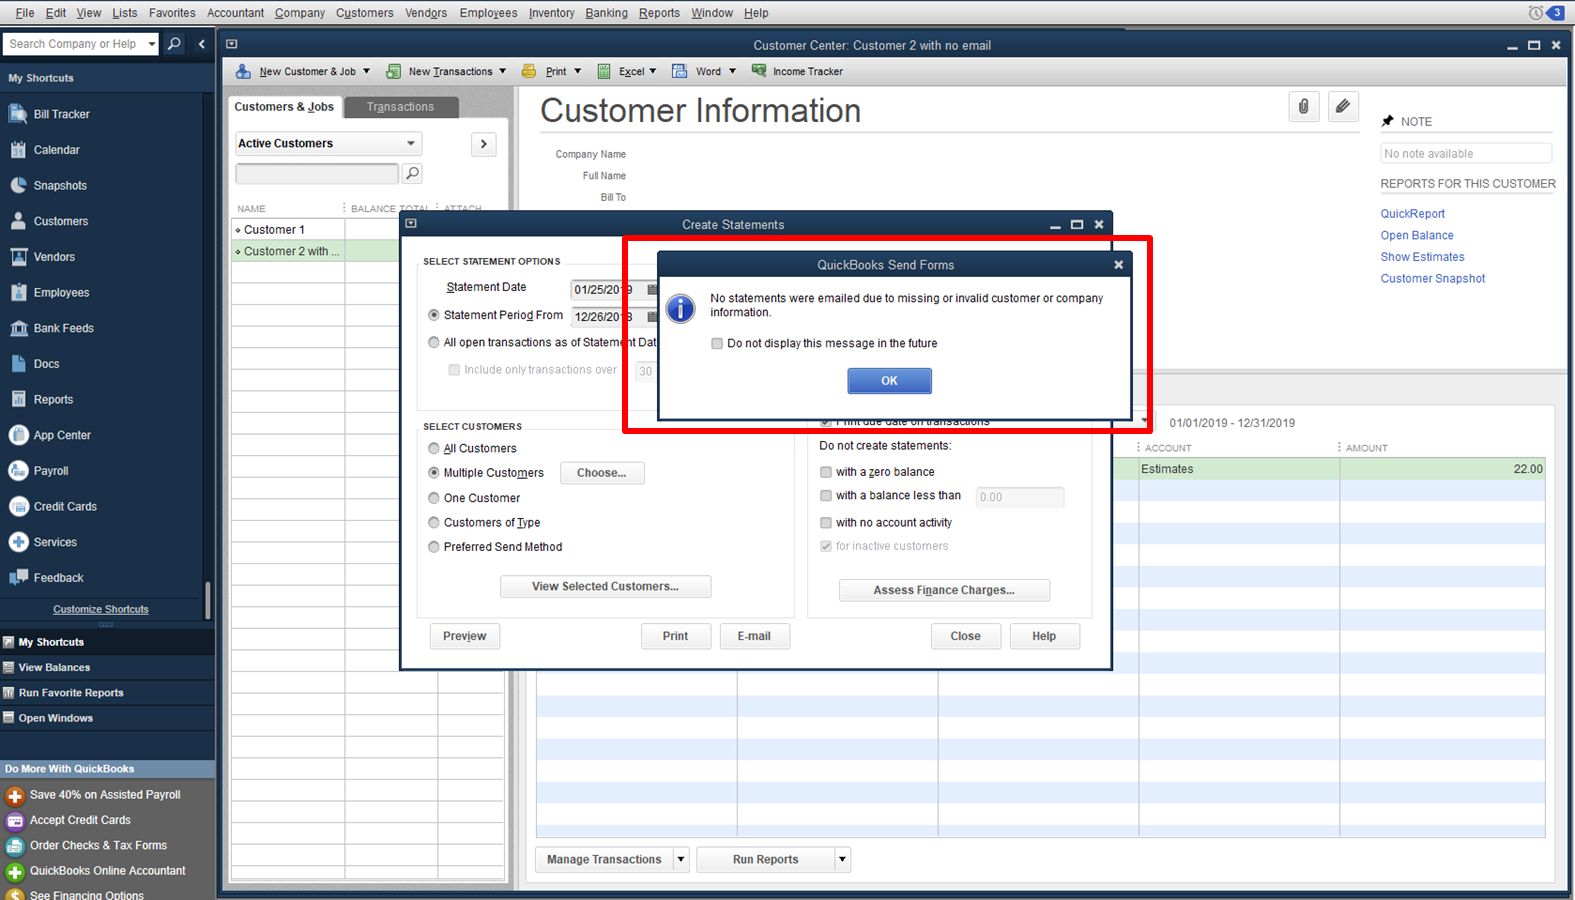The height and width of the screenshot is (900, 1575).
Task: Expand New Transactions dropdown
Action: 502,71
